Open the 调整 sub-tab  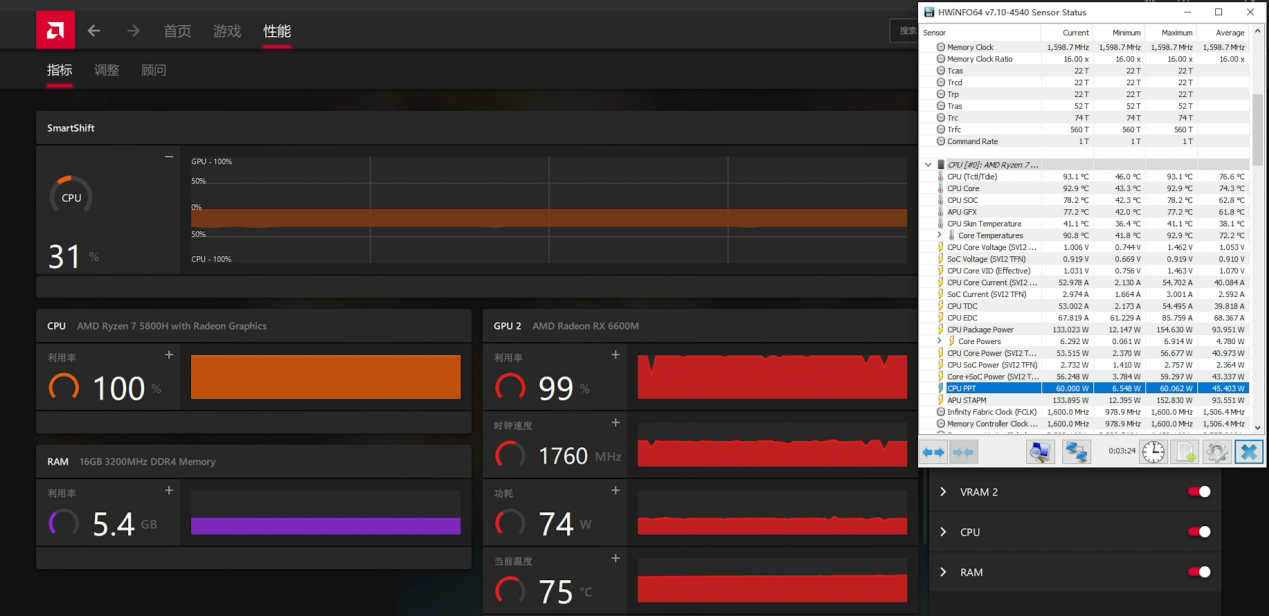107,70
